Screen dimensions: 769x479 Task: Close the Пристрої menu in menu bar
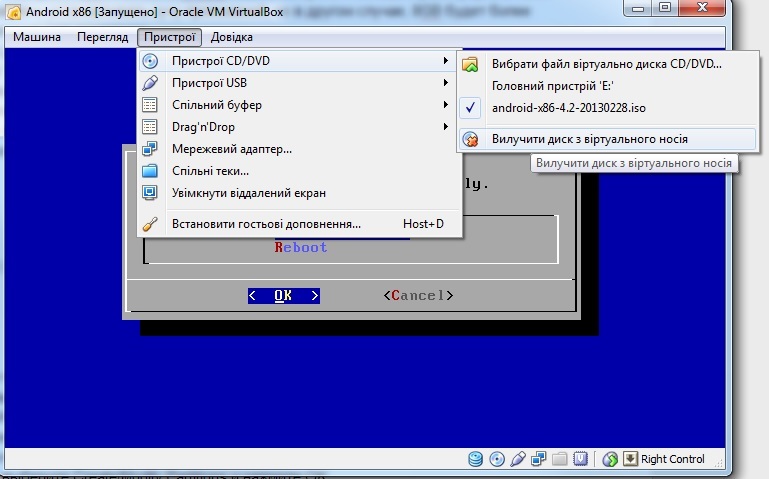(170, 37)
